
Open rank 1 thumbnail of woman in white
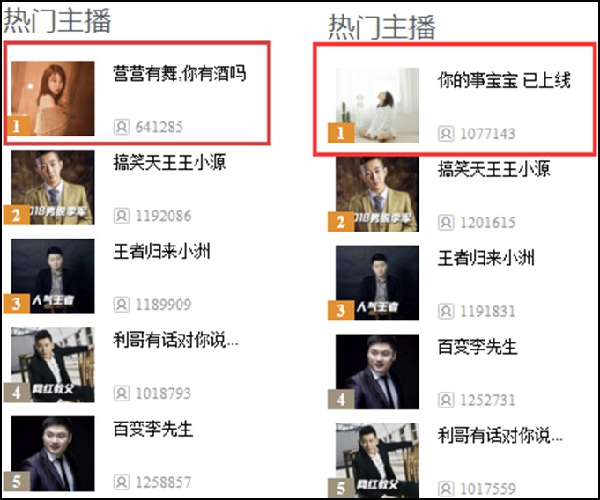(377, 105)
